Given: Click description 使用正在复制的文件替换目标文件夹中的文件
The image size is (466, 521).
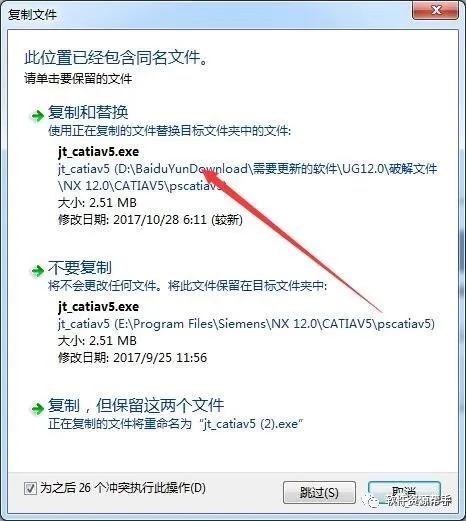Looking at the screenshot, I should [169, 131].
